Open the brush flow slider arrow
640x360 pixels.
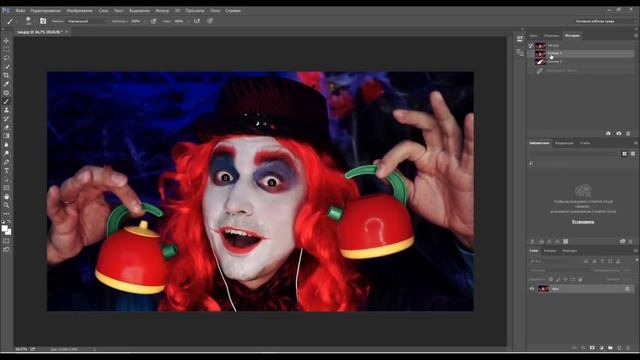[188, 21]
